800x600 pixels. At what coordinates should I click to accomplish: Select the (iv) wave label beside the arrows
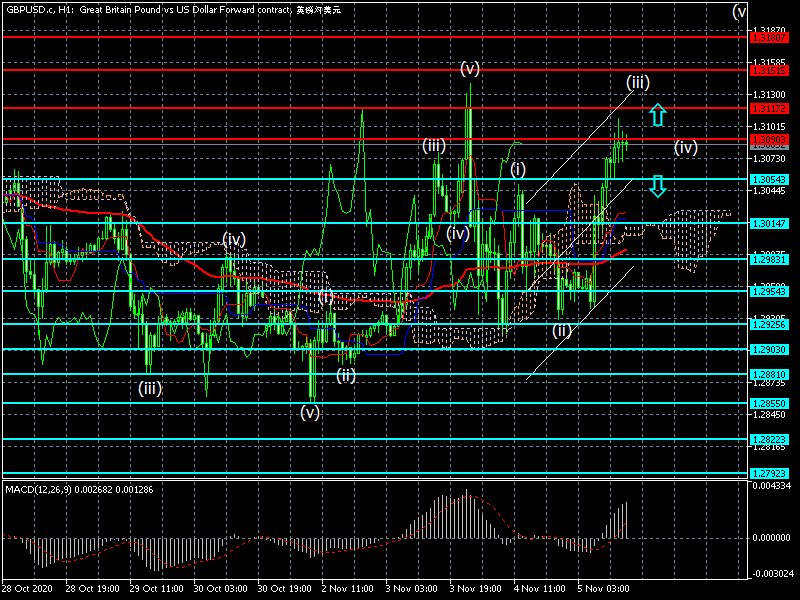pyautogui.click(x=685, y=148)
